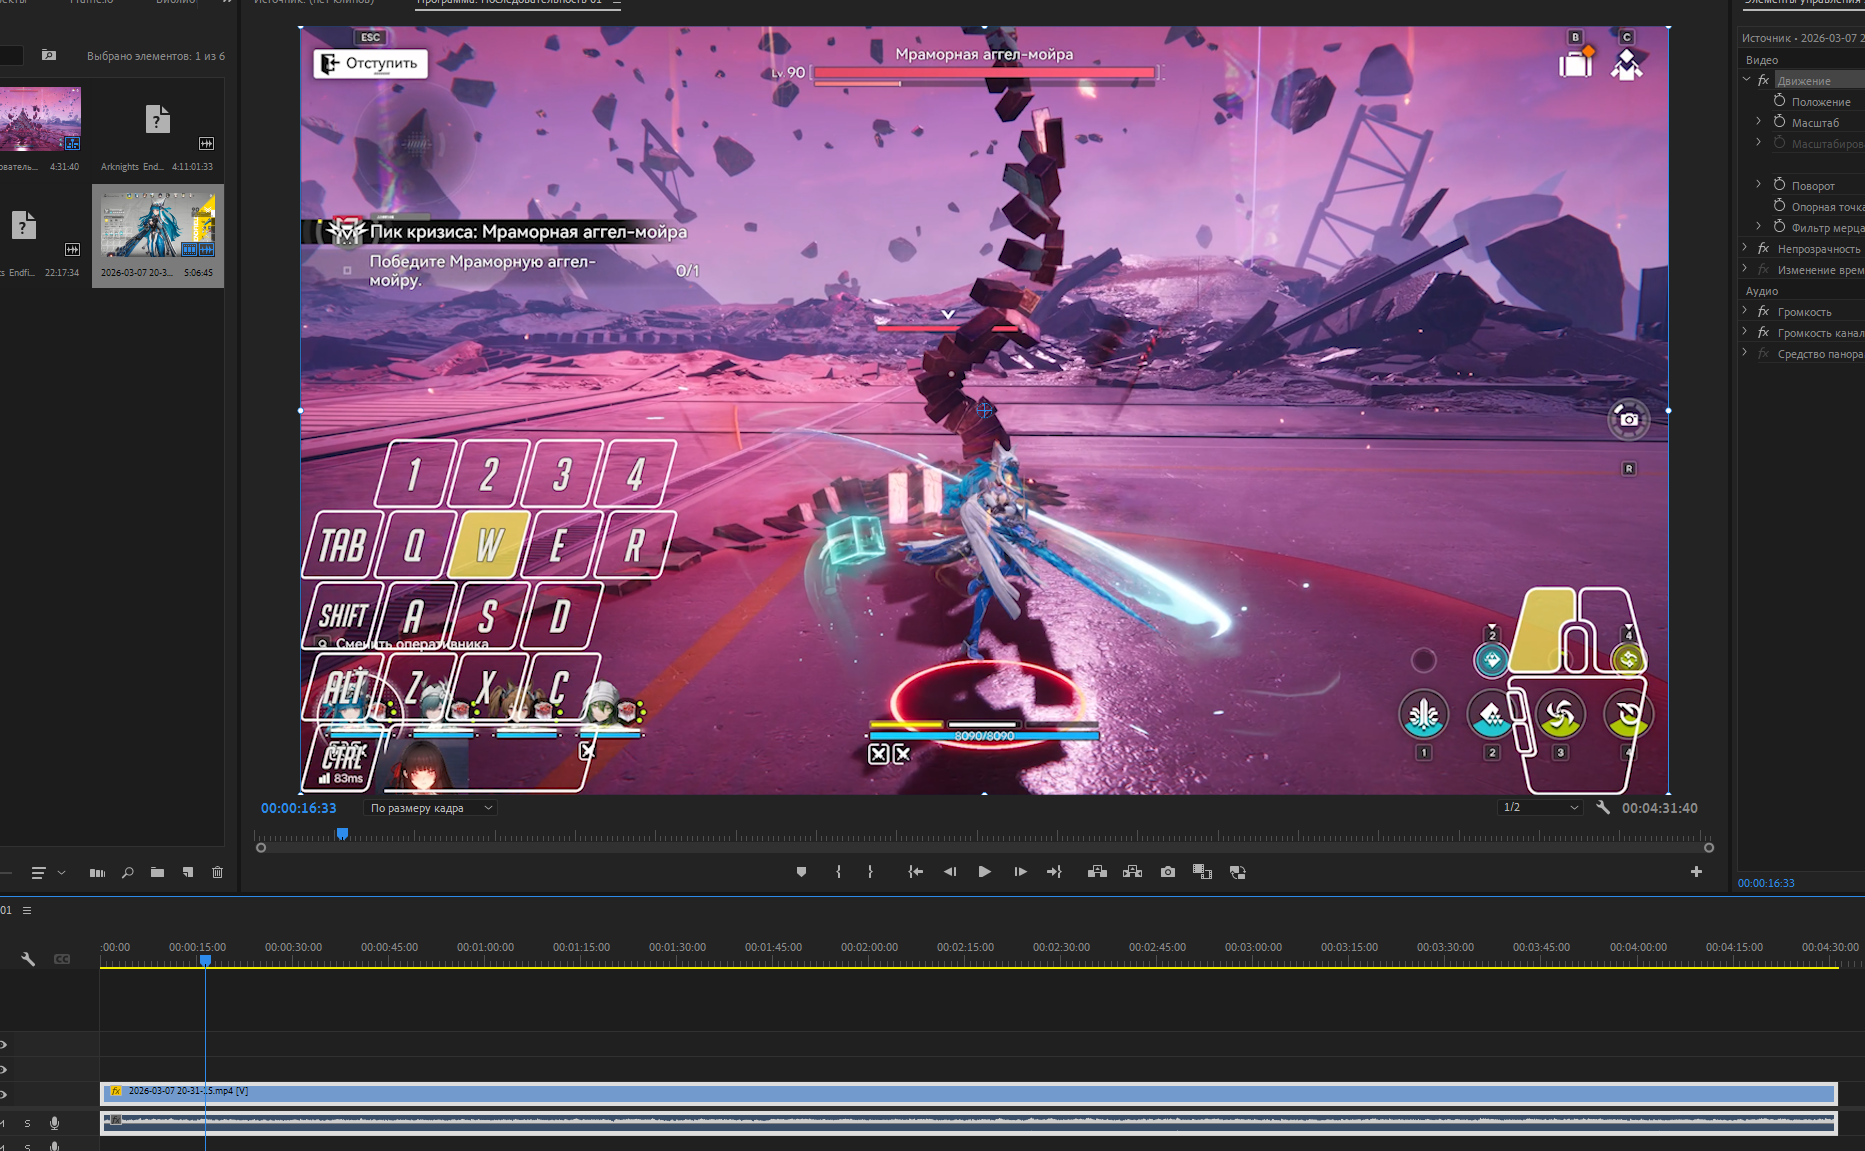Click the Program monitor playhead marker
This screenshot has width=1865, height=1151.
tap(342, 833)
